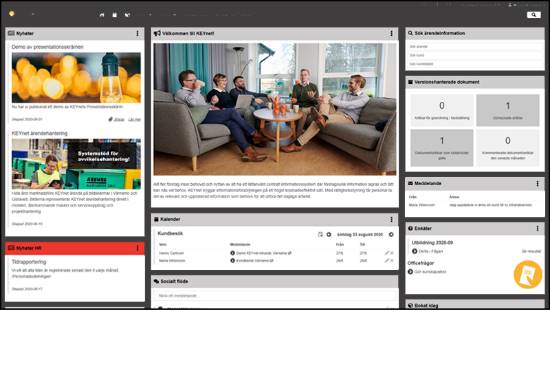Click the search button at top right

click(x=534, y=15)
